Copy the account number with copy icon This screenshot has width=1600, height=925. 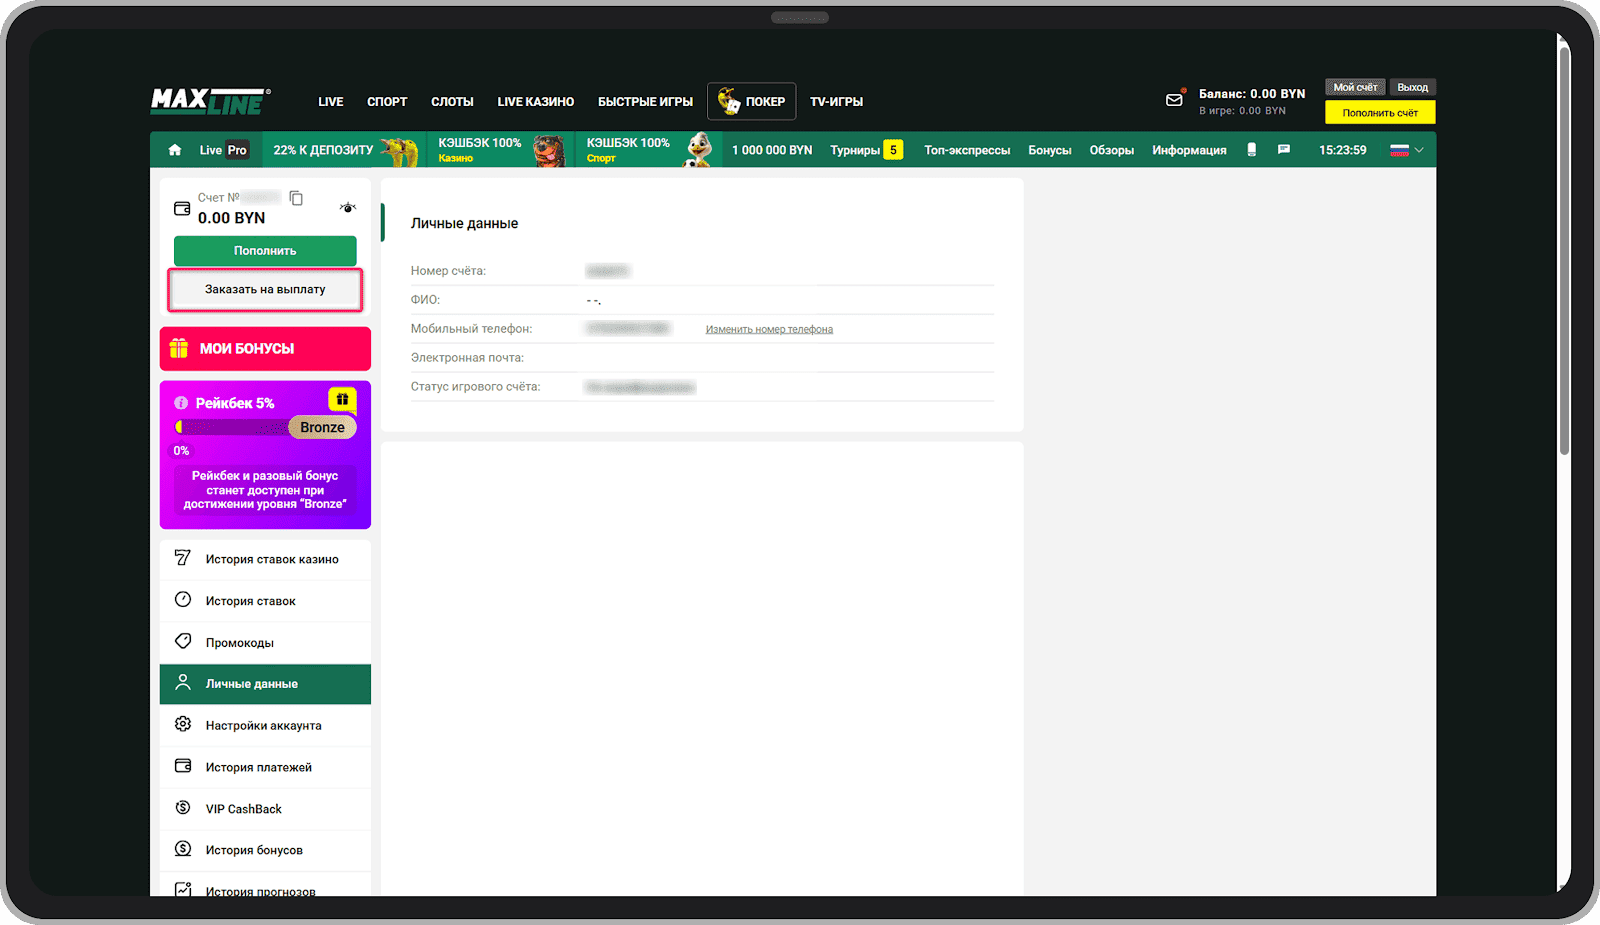click(x=296, y=198)
